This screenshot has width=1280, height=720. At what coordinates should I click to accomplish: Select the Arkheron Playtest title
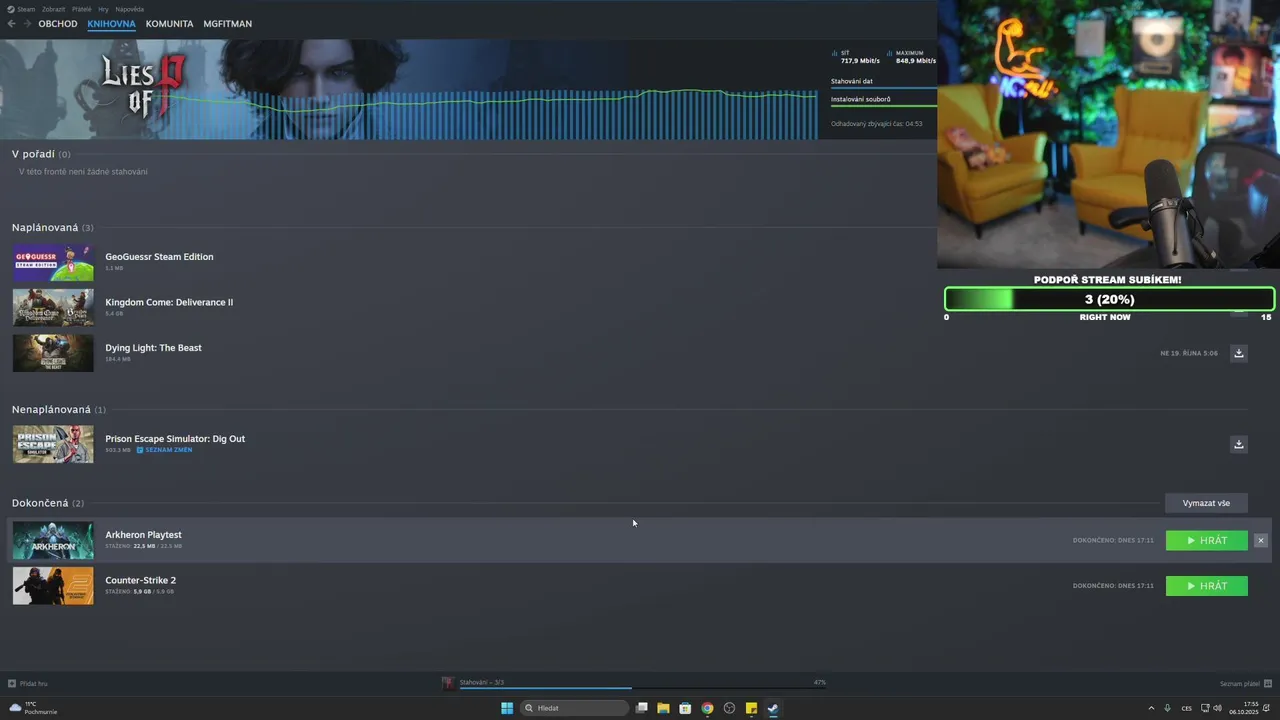pyautogui.click(x=143, y=535)
